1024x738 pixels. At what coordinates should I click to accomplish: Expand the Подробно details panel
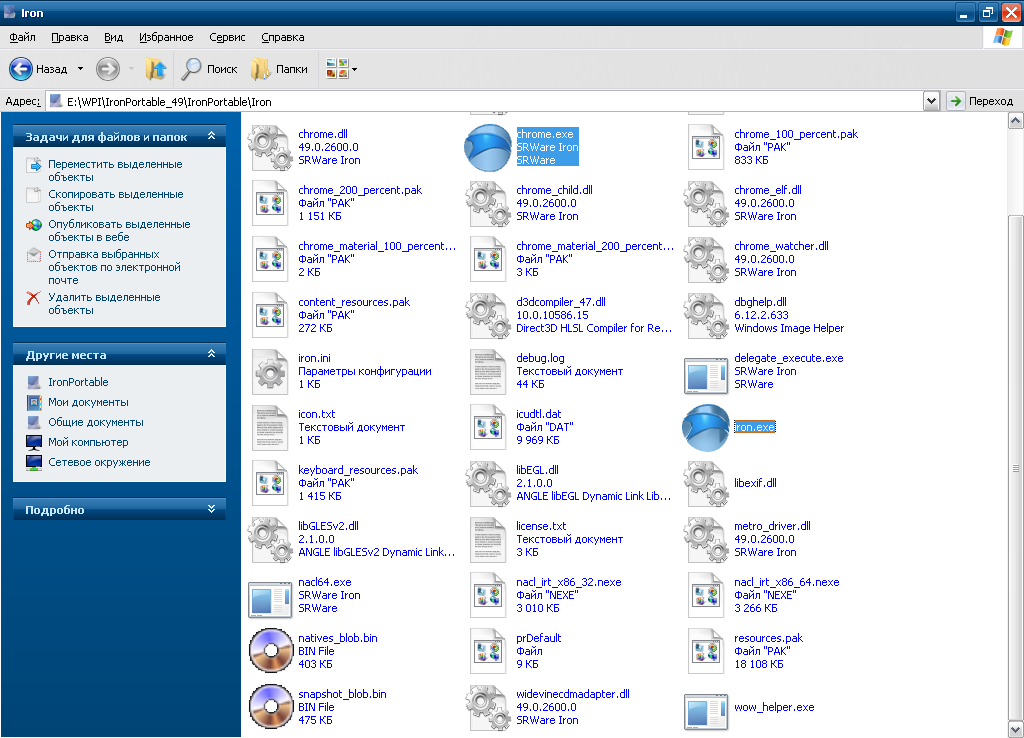pos(210,509)
